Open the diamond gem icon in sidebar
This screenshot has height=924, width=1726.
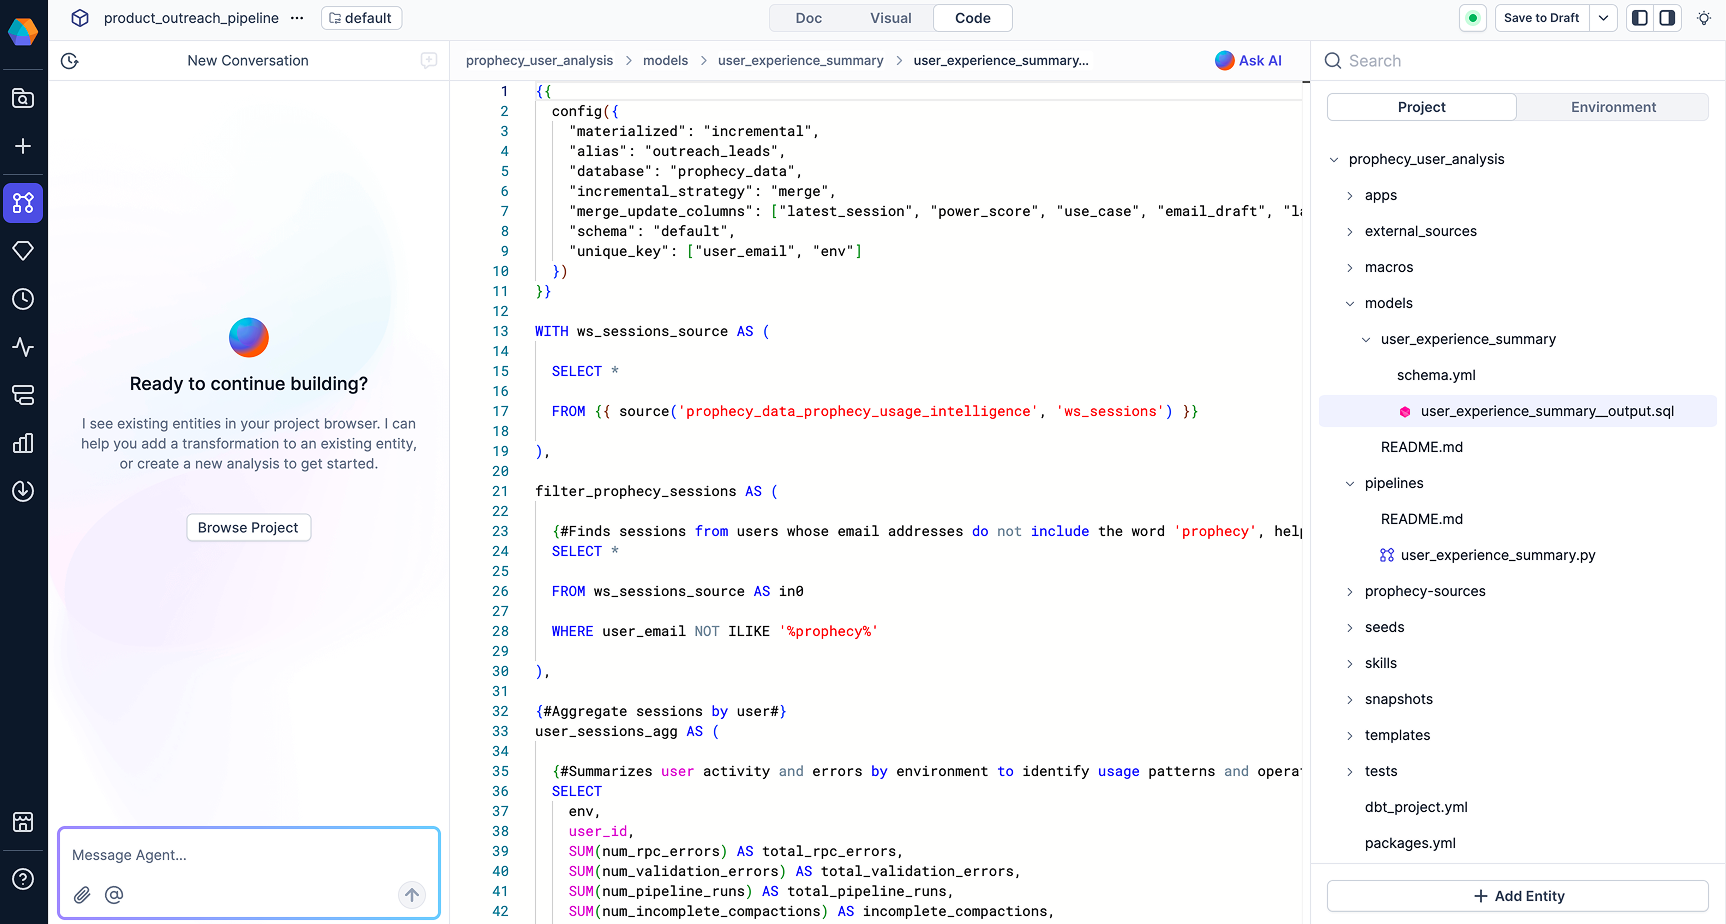tap(23, 251)
